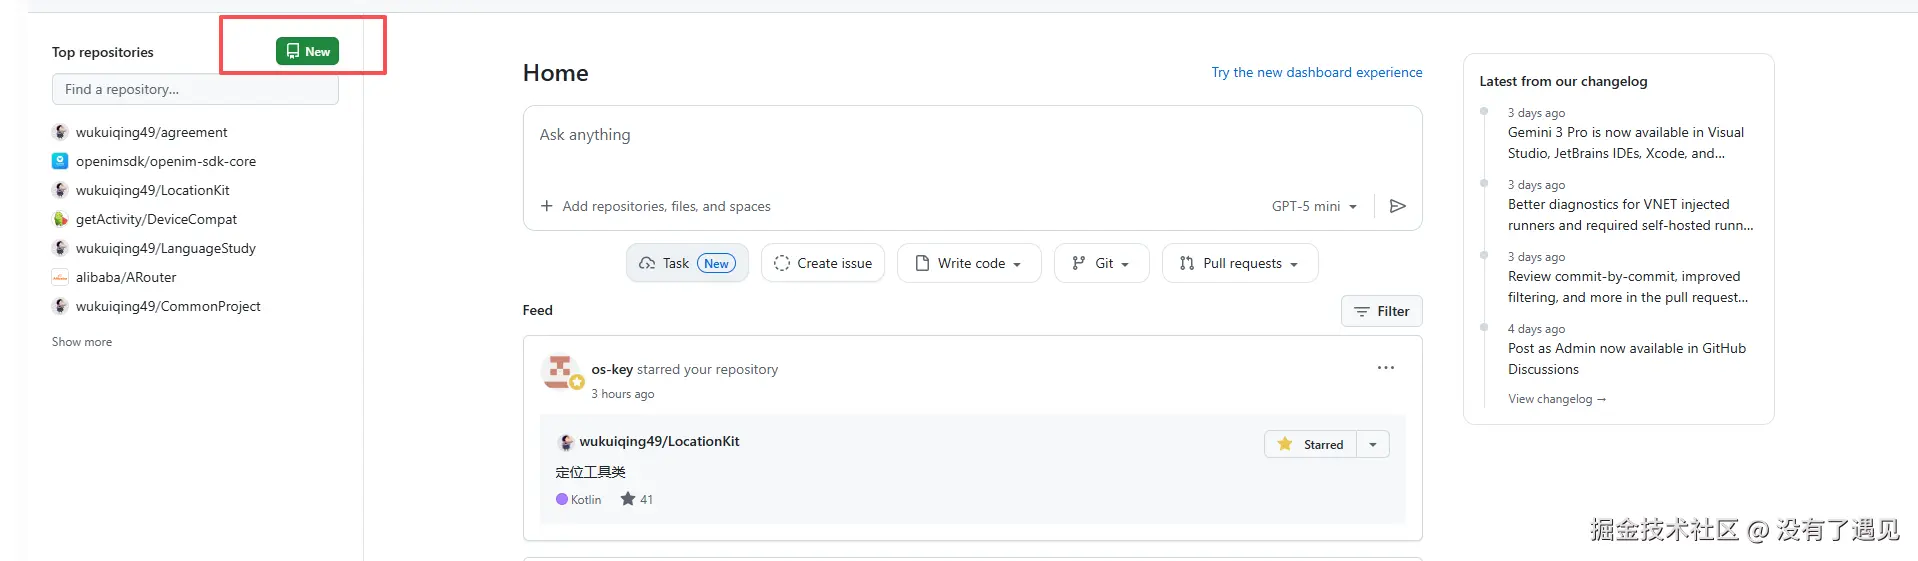Open star lists dropdown arrow beside Starred
The image size is (1918, 561).
click(1373, 444)
